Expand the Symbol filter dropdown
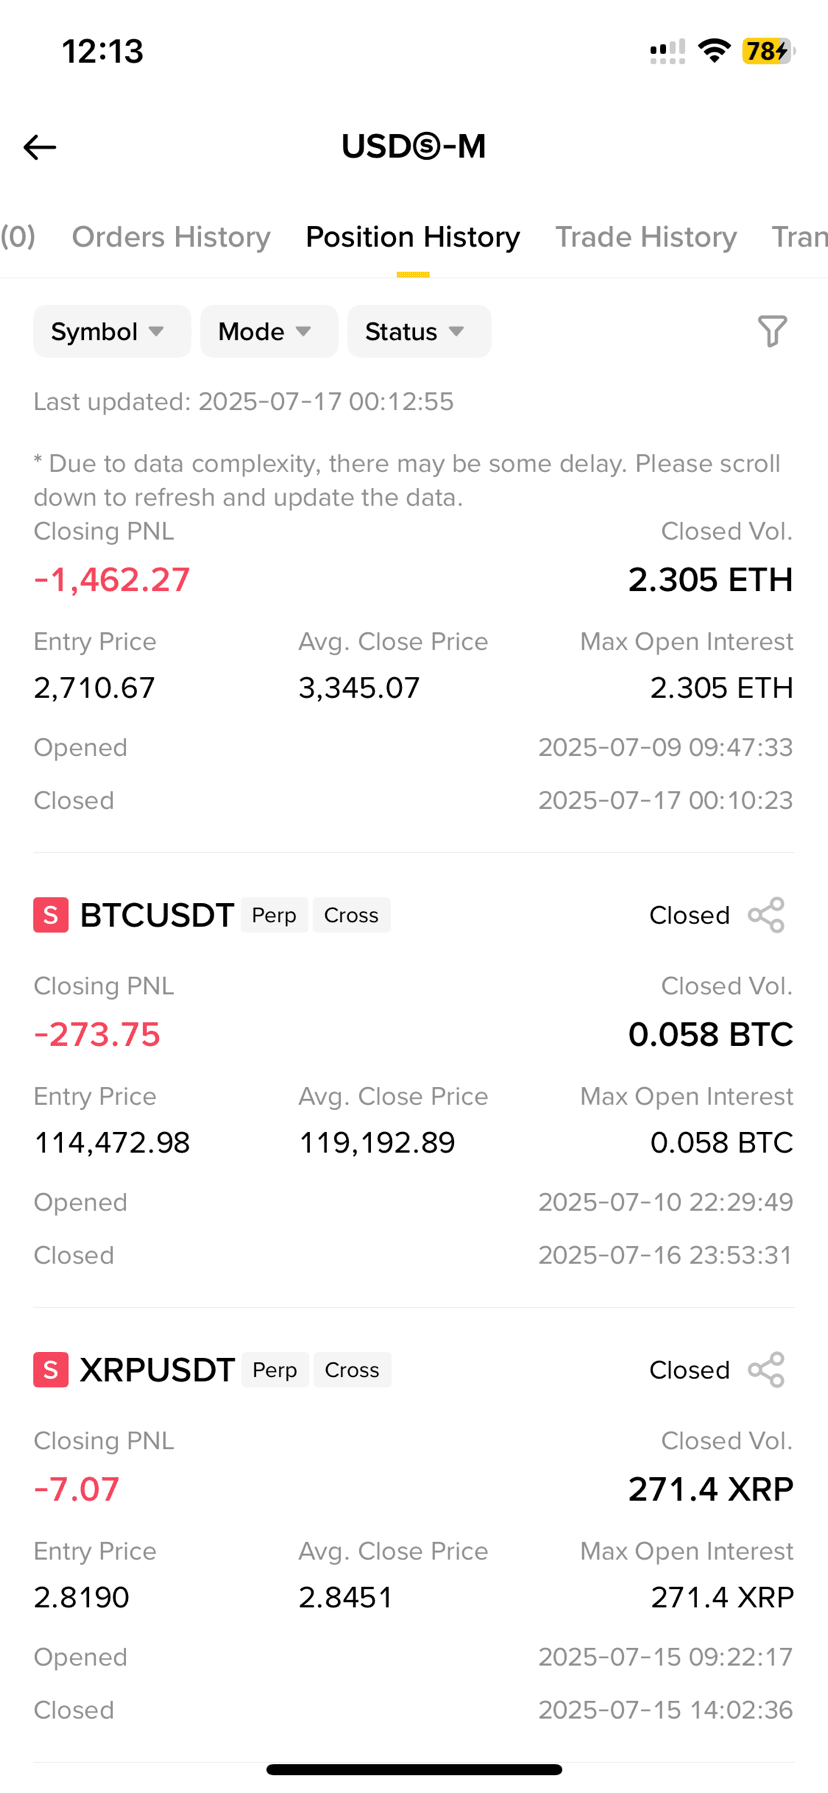 pyautogui.click(x=112, y=331)
